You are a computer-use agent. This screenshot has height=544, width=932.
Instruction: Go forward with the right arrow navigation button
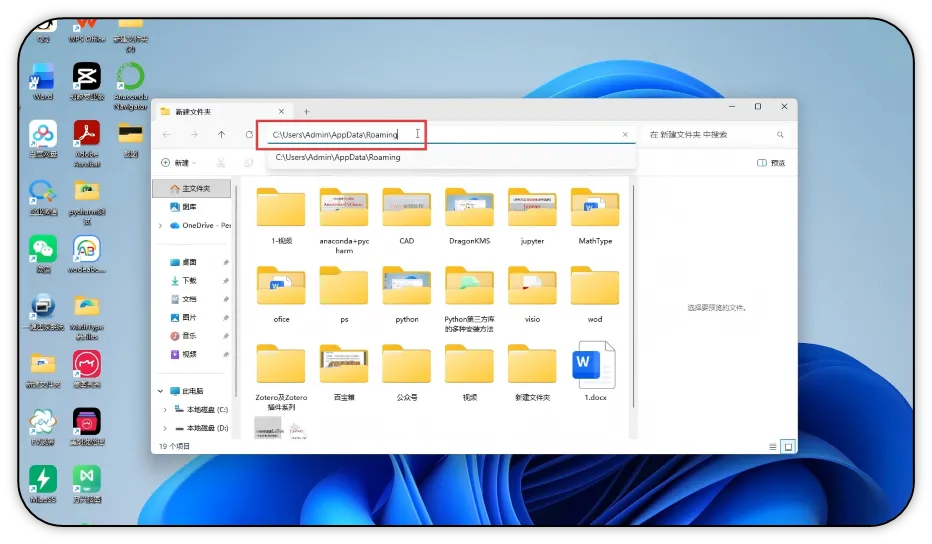(x=194, y=135)
